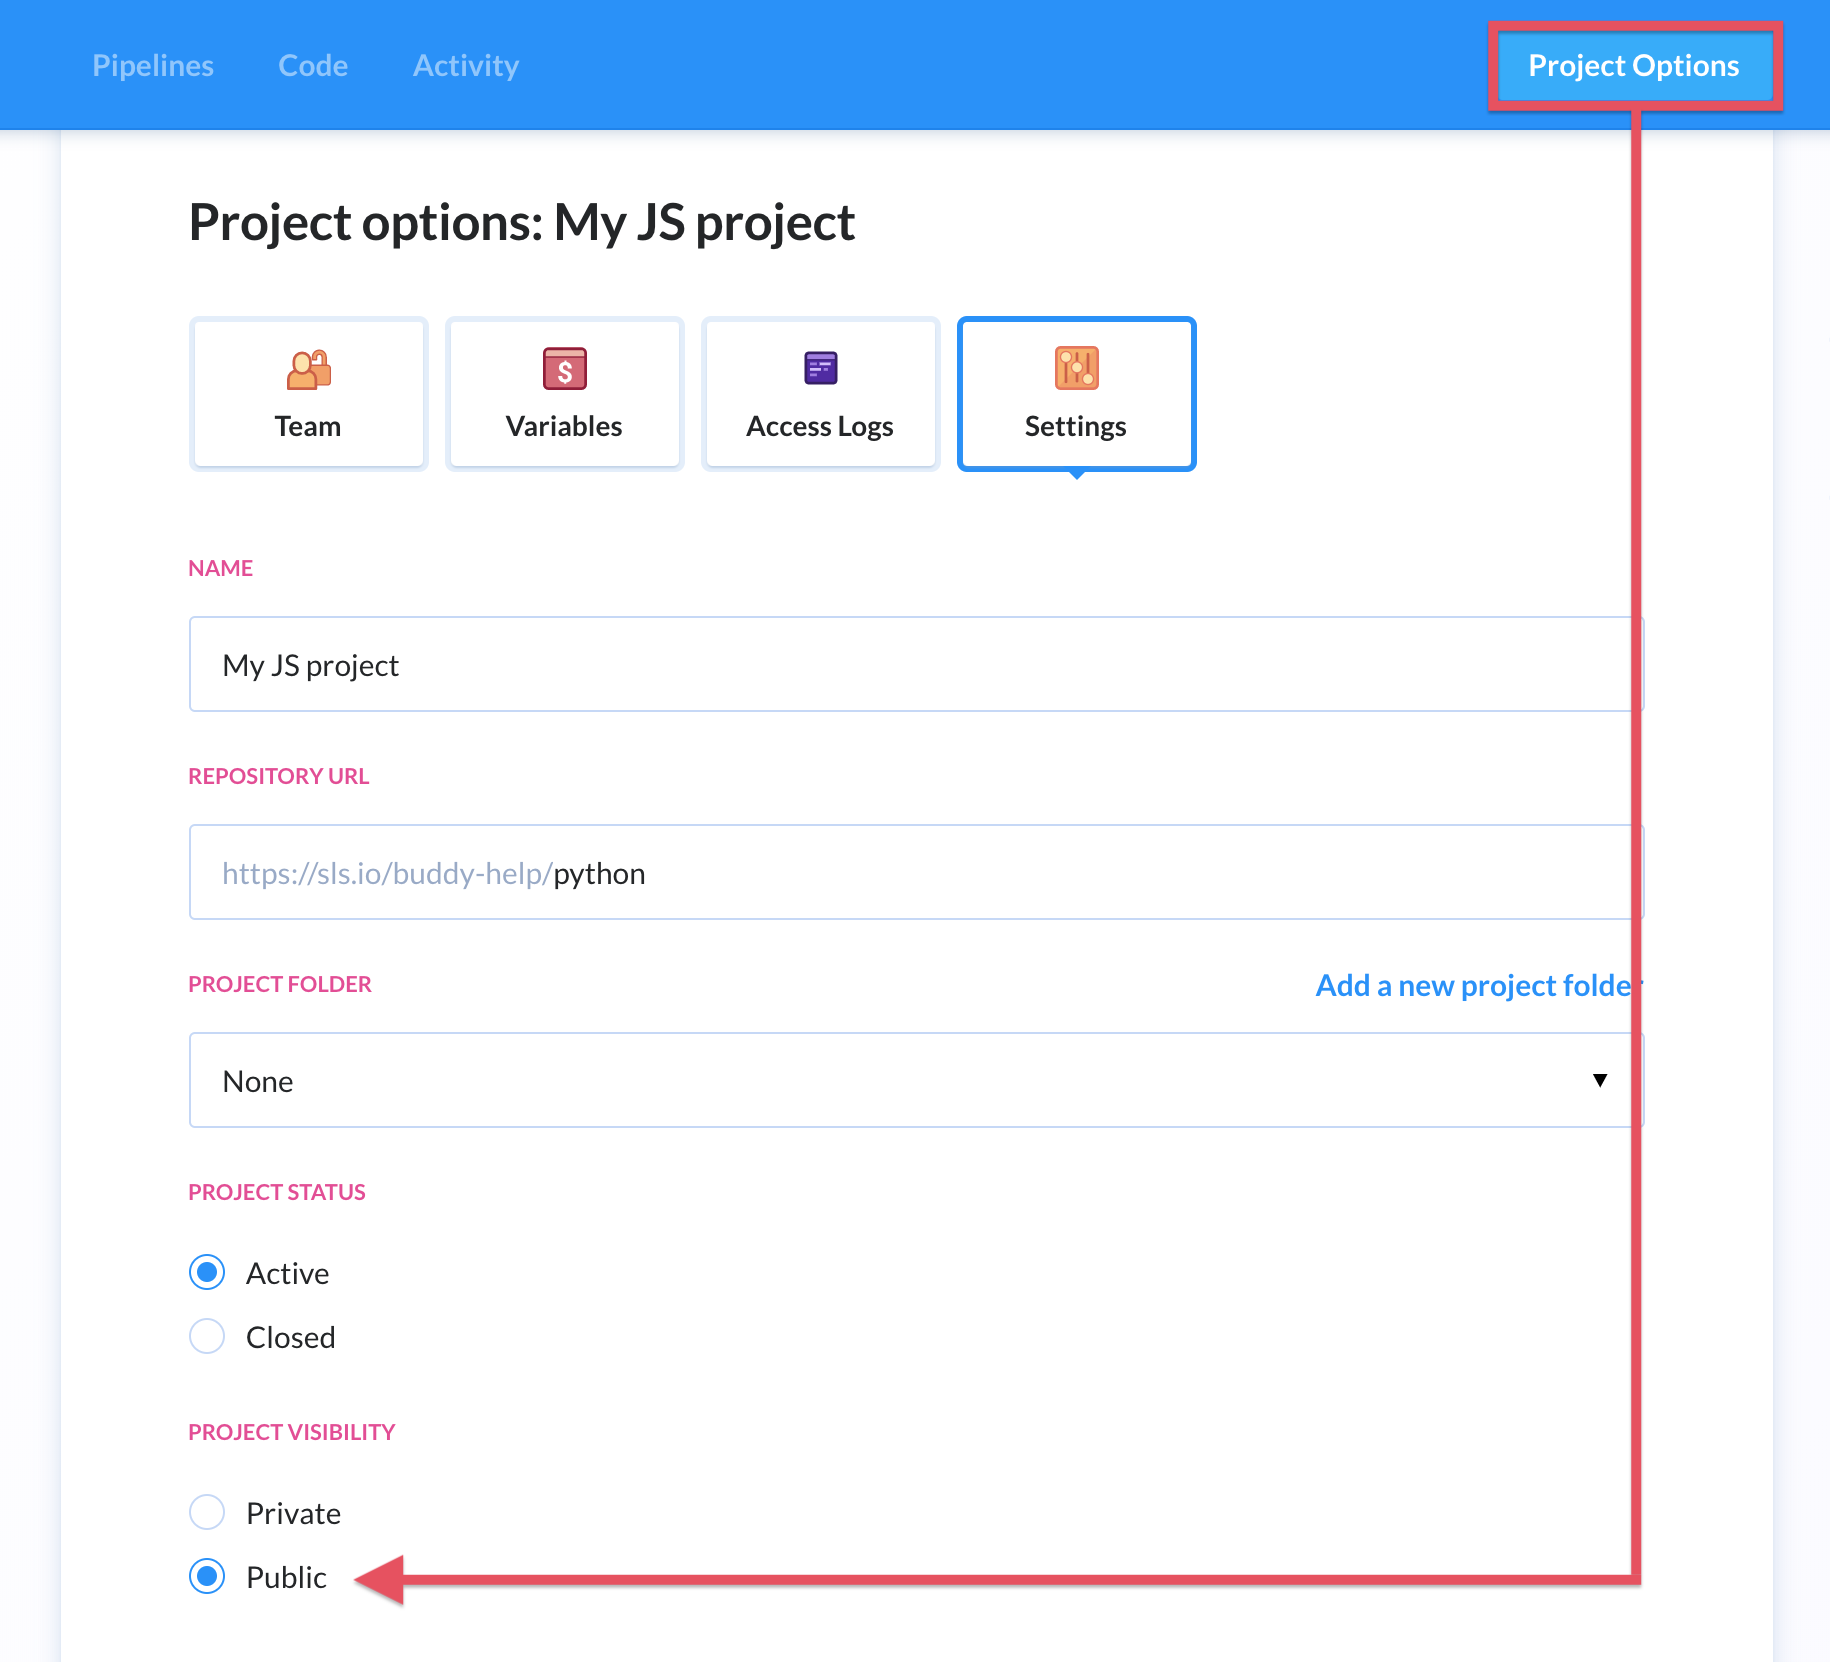This screenshot has width=1830, height=1662.
Task: Open the Access Logs tab
Action: pos(820,394)
